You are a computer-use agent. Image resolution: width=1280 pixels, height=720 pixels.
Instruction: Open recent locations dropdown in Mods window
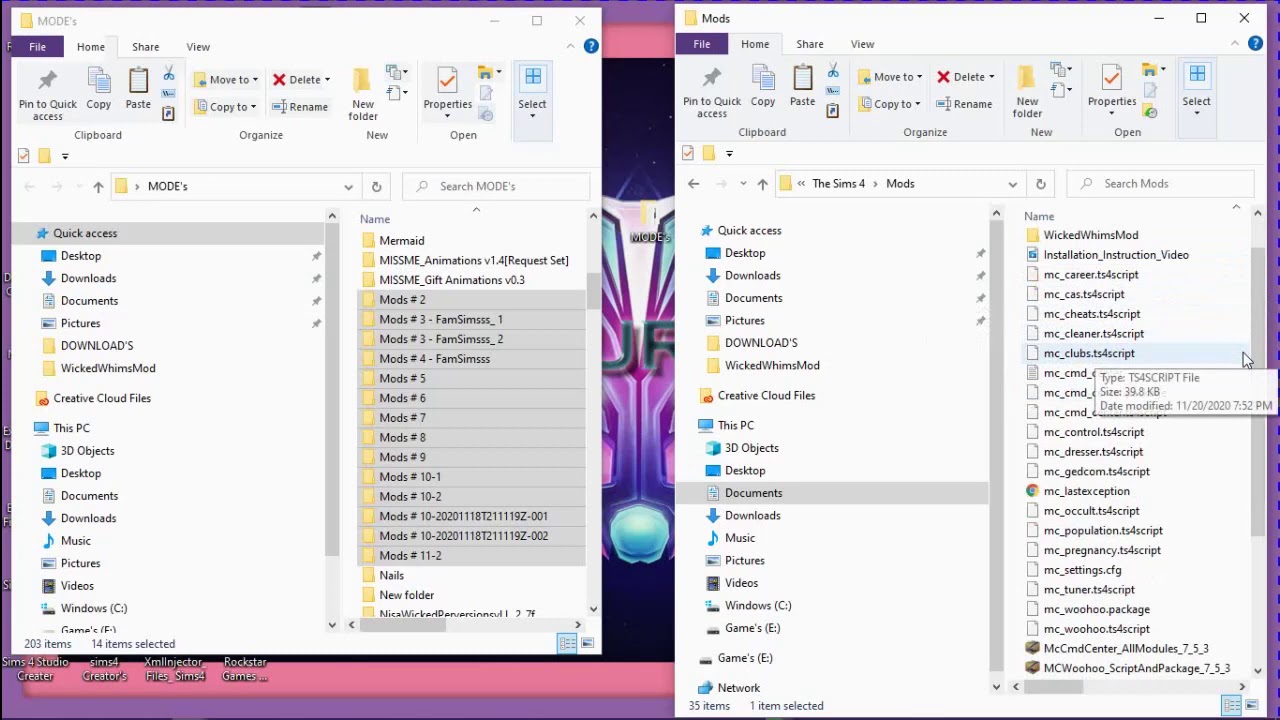pos(743,184)
